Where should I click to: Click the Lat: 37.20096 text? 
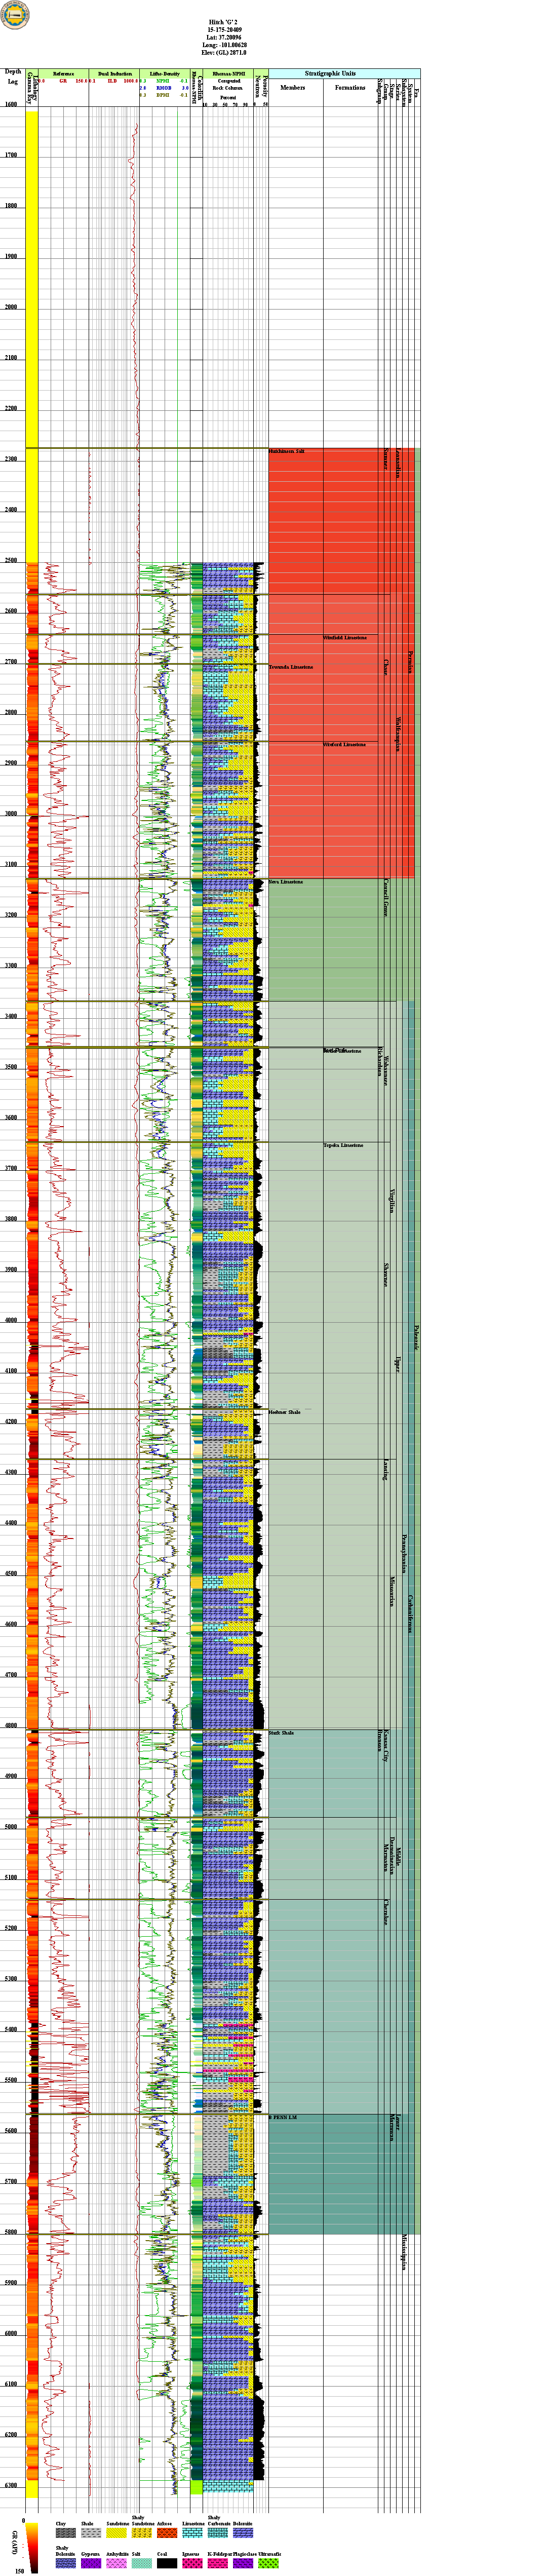223,37
